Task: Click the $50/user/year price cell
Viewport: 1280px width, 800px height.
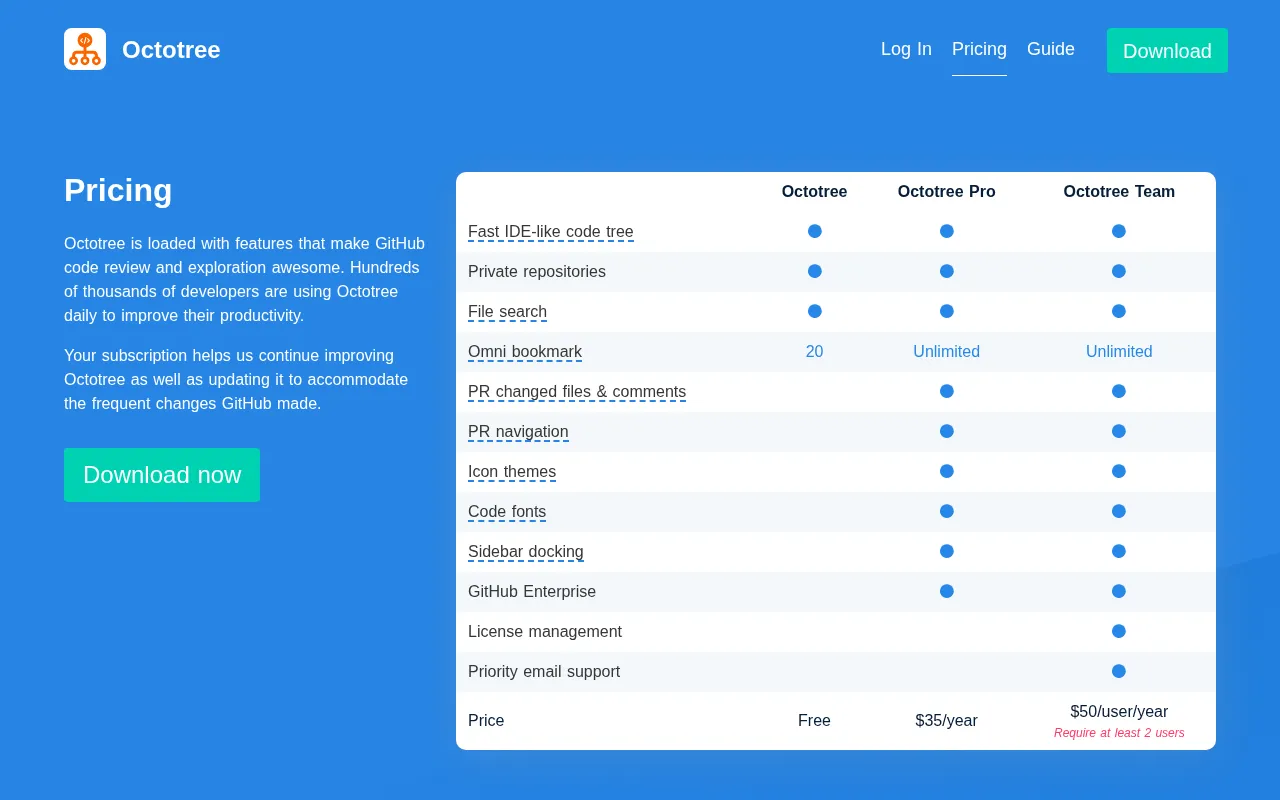Action: (1119, 712)
